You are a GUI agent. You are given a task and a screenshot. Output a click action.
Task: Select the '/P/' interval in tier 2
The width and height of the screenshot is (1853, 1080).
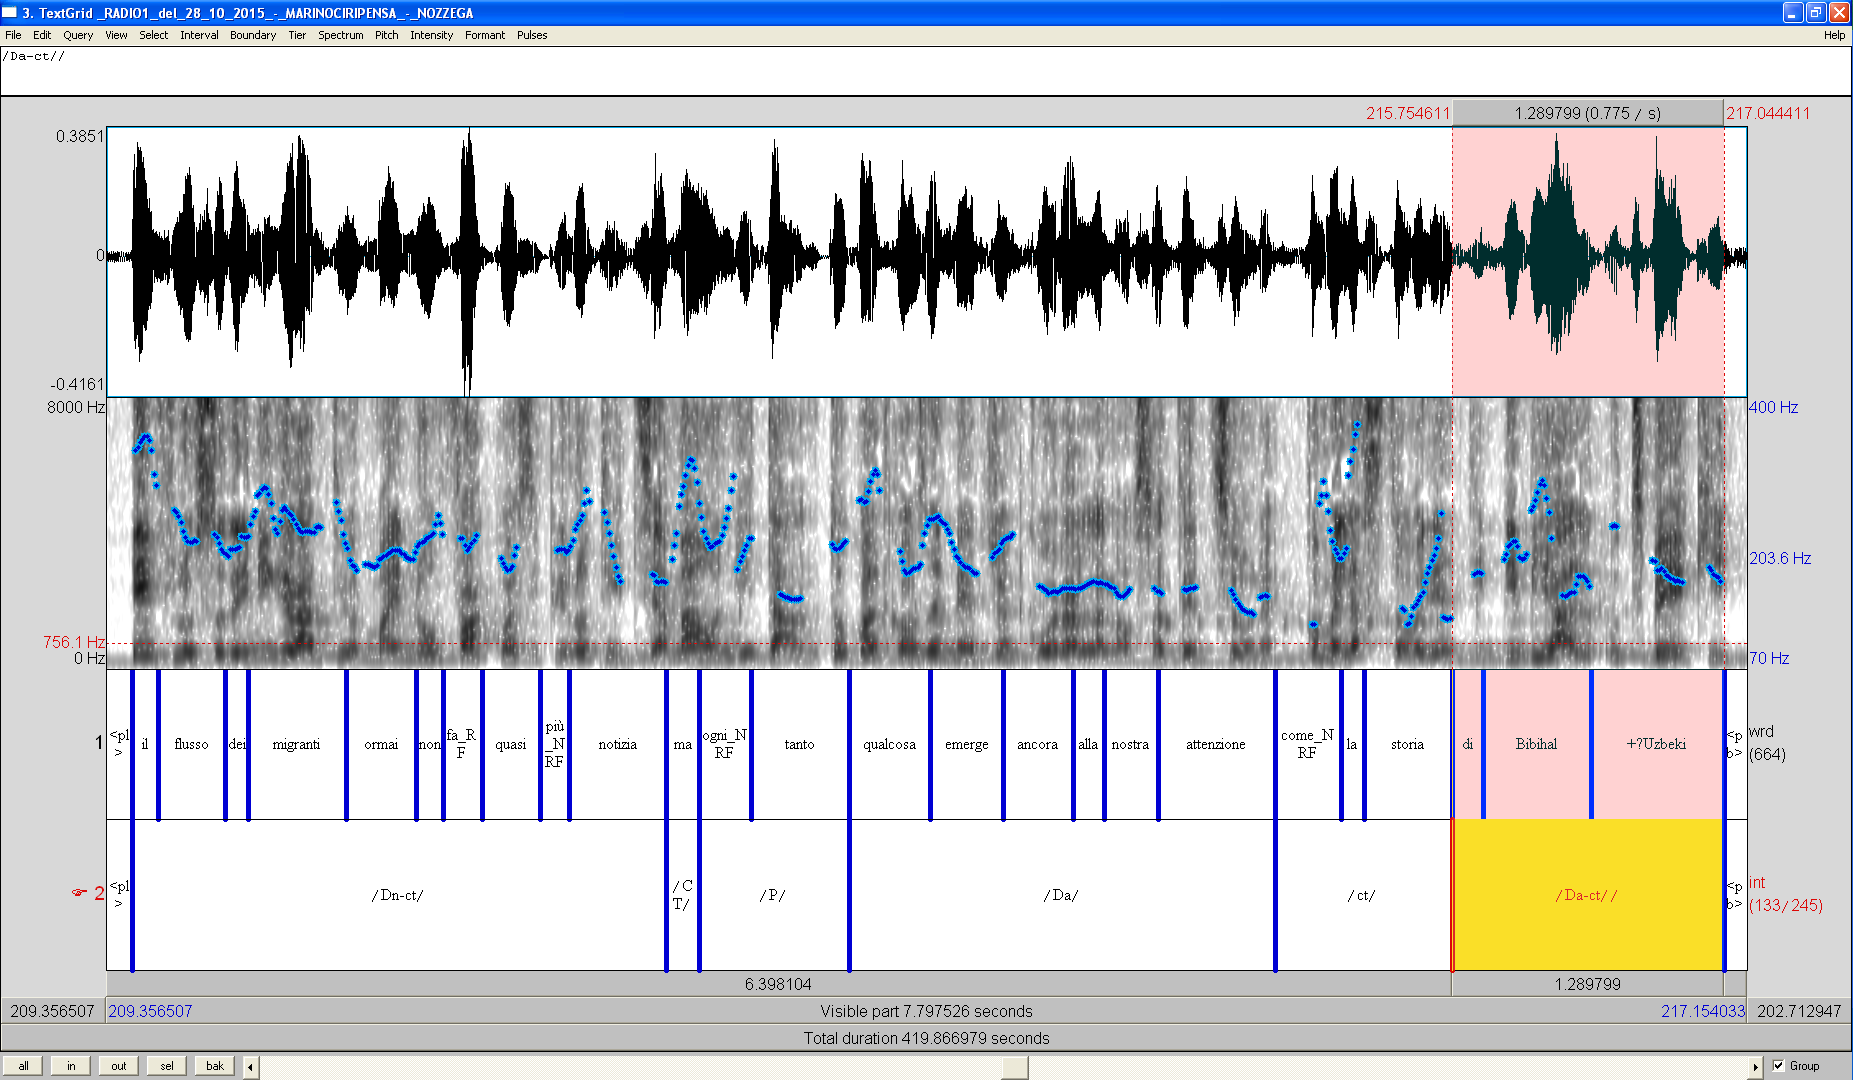coord(773,895)
